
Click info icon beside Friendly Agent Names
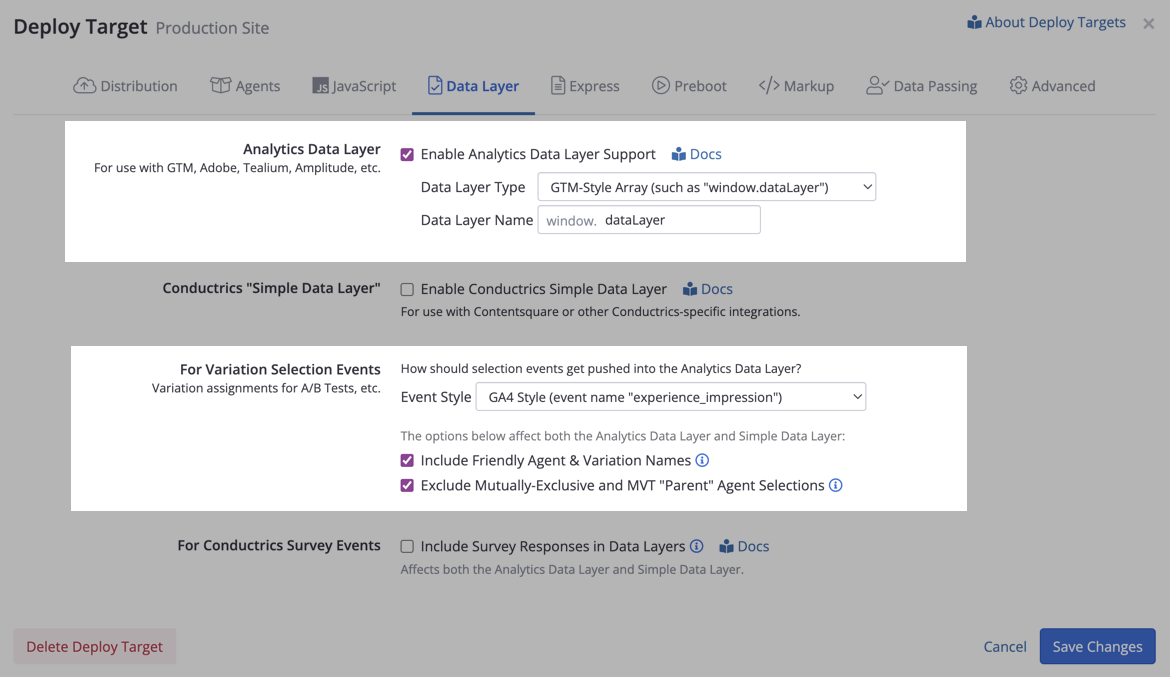pyautogui.click(x=702, y=461)
